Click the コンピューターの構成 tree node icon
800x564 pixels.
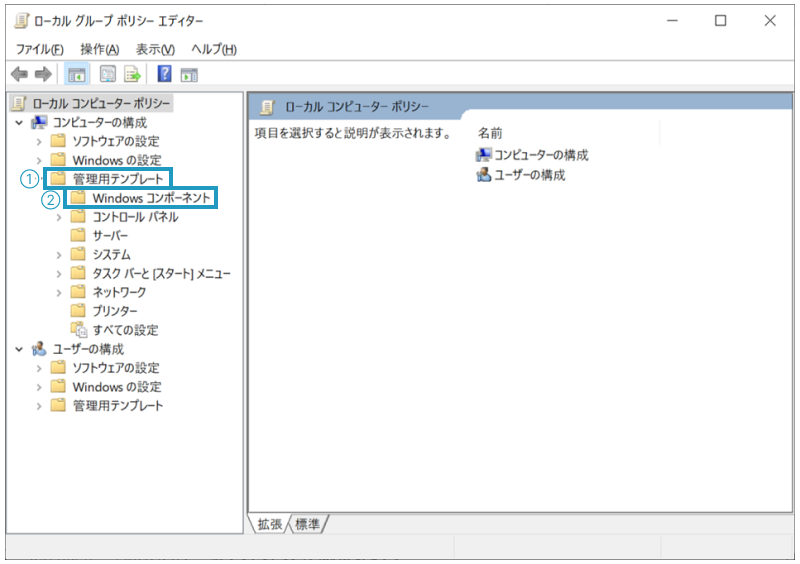(39, 122)
